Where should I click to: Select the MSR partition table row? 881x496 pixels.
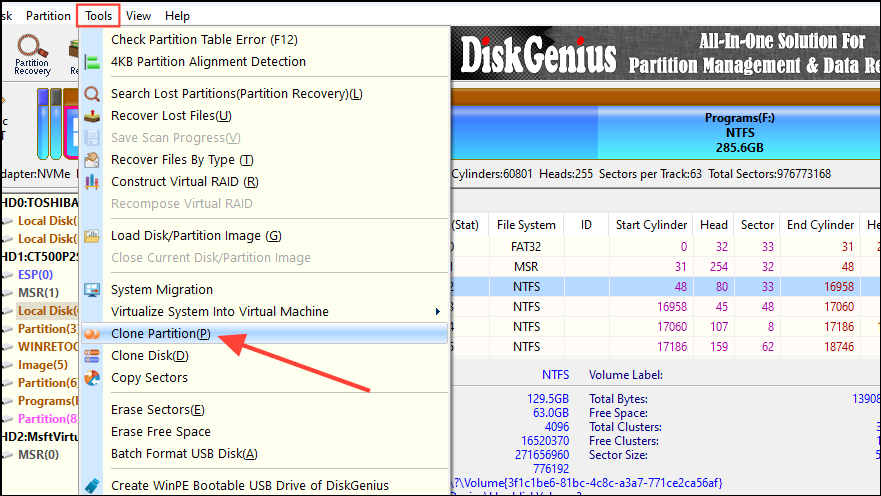(666, 267)
